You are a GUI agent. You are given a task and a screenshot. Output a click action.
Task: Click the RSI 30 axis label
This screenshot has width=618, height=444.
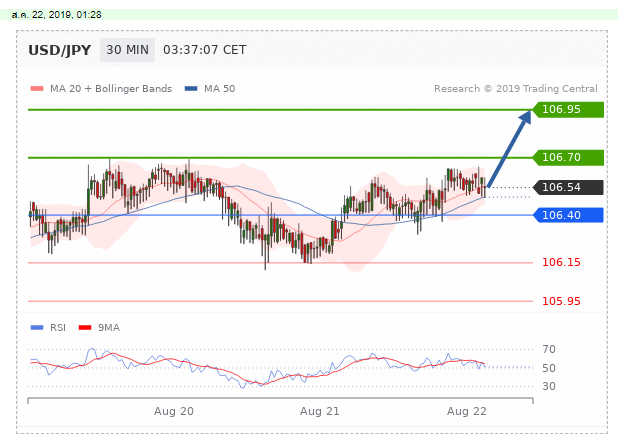click(549, 386)
